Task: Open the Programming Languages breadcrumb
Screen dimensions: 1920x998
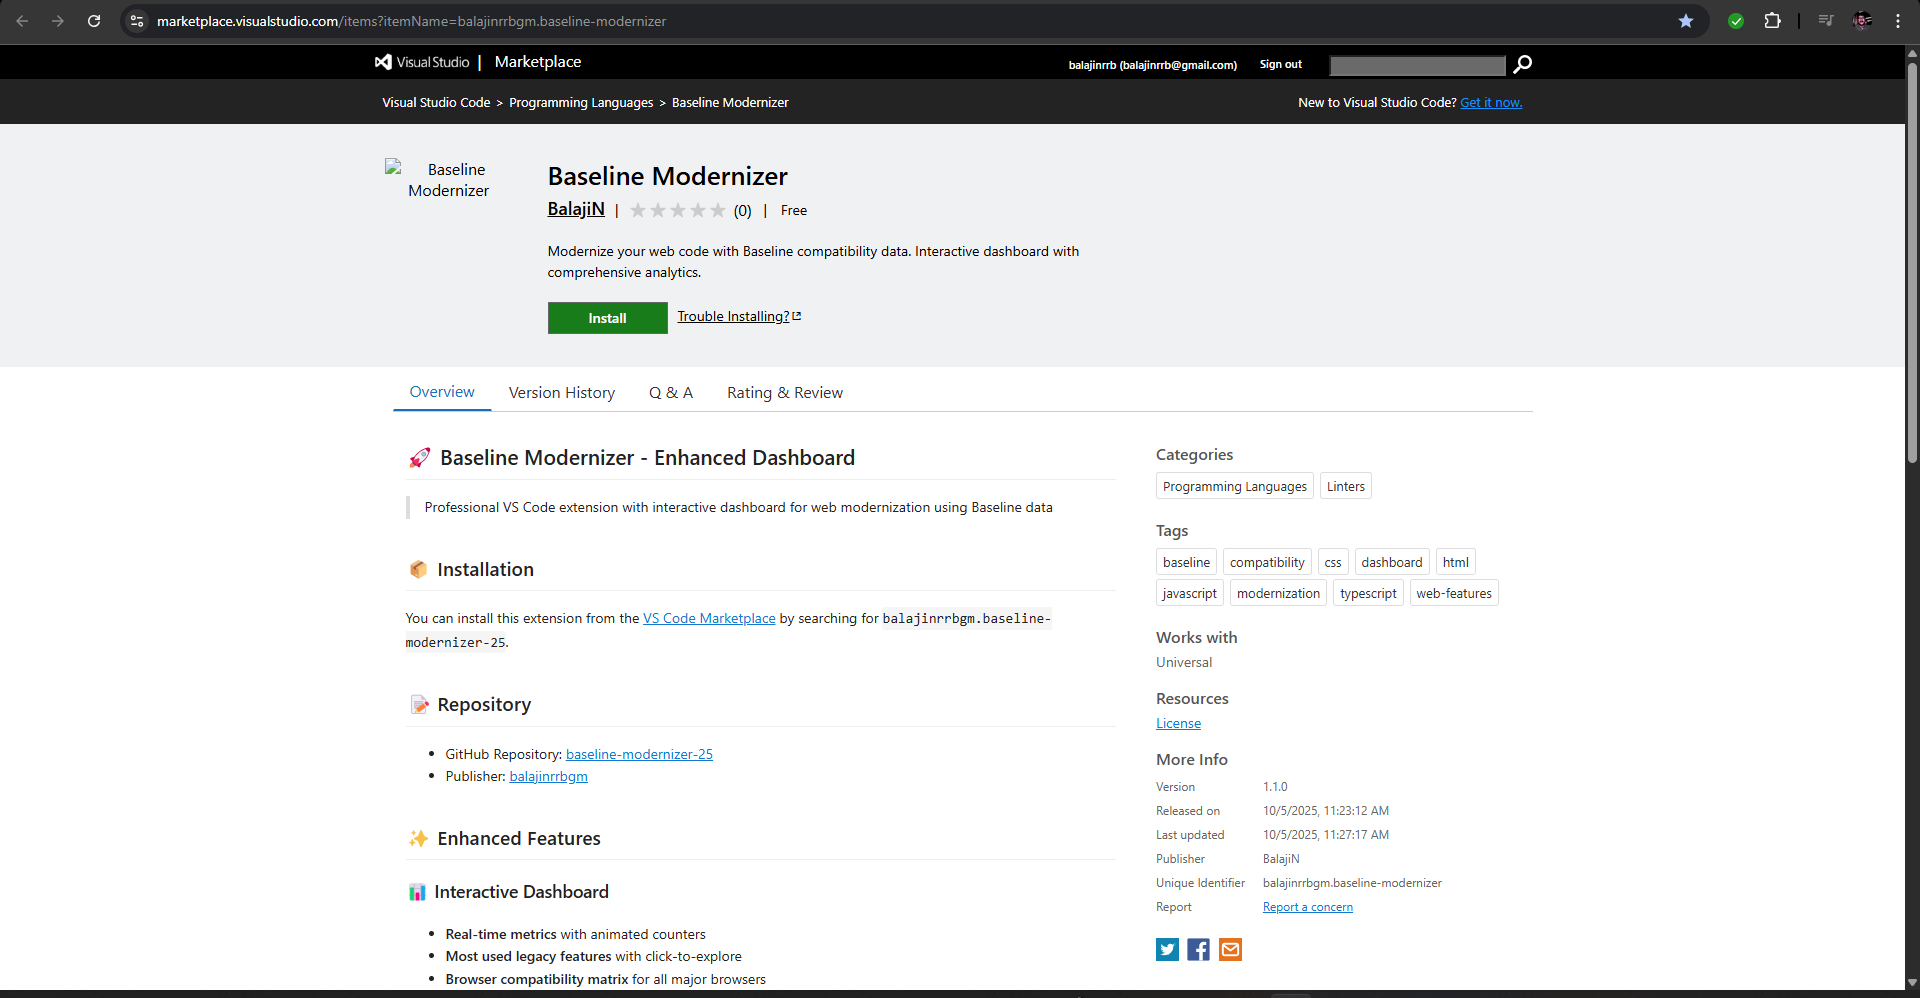Action: coord(581,102)
